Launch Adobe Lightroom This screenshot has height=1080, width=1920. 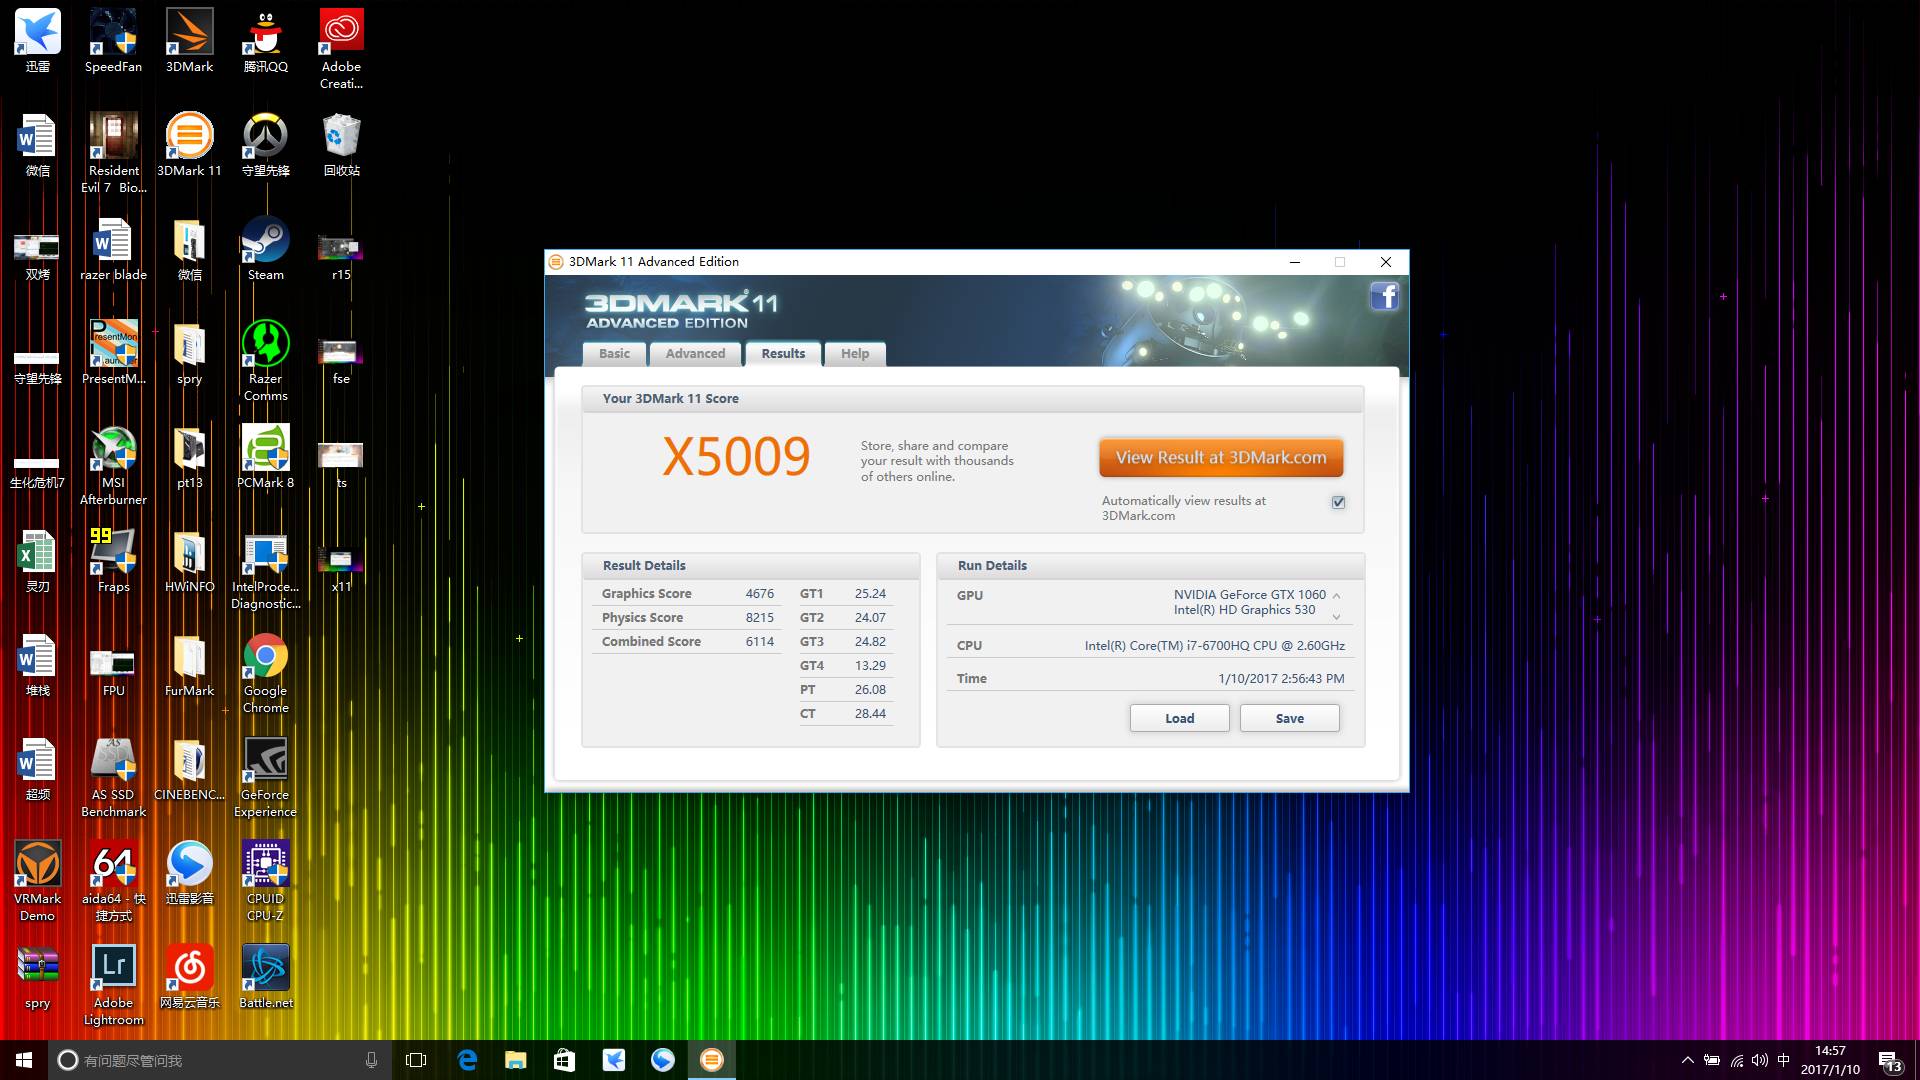[x=112, y=967]
